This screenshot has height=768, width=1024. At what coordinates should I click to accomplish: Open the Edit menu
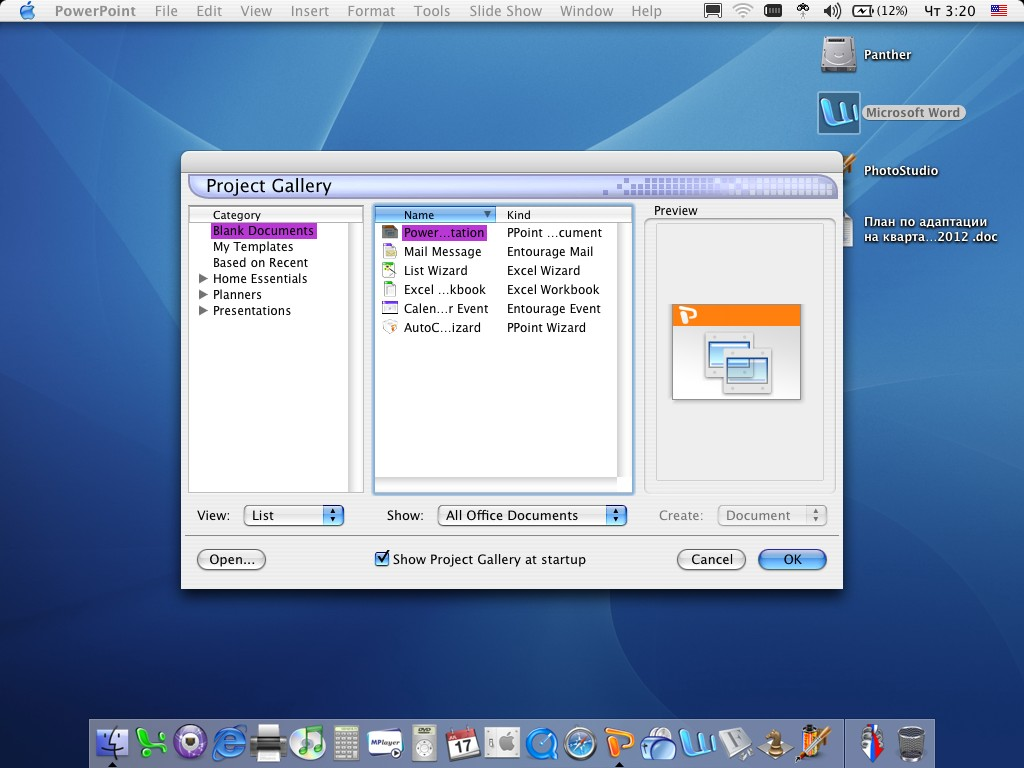pos(209,10)
